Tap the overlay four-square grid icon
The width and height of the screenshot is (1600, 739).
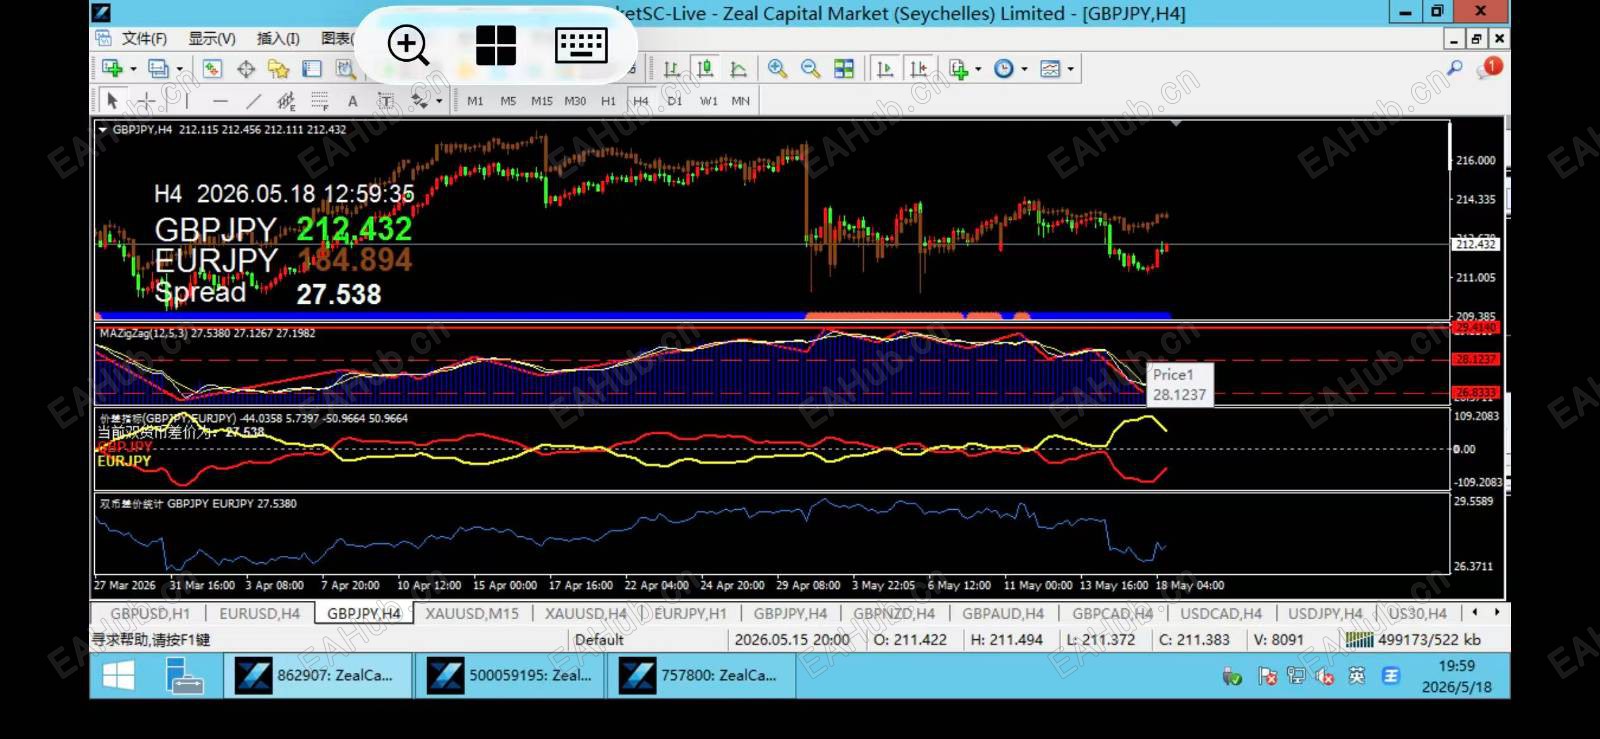click(x=496, y=45)
